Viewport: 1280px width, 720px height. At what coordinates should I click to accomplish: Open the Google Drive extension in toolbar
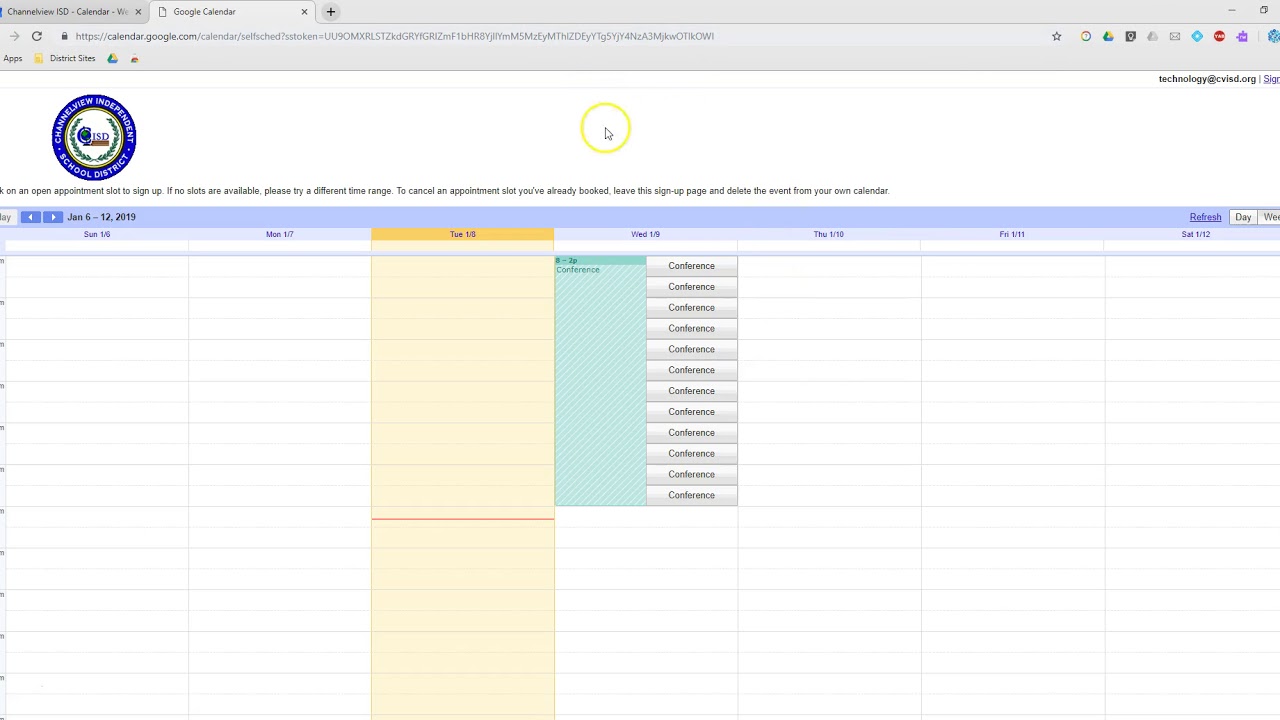pyautogui.click(x=1108, y=36)
